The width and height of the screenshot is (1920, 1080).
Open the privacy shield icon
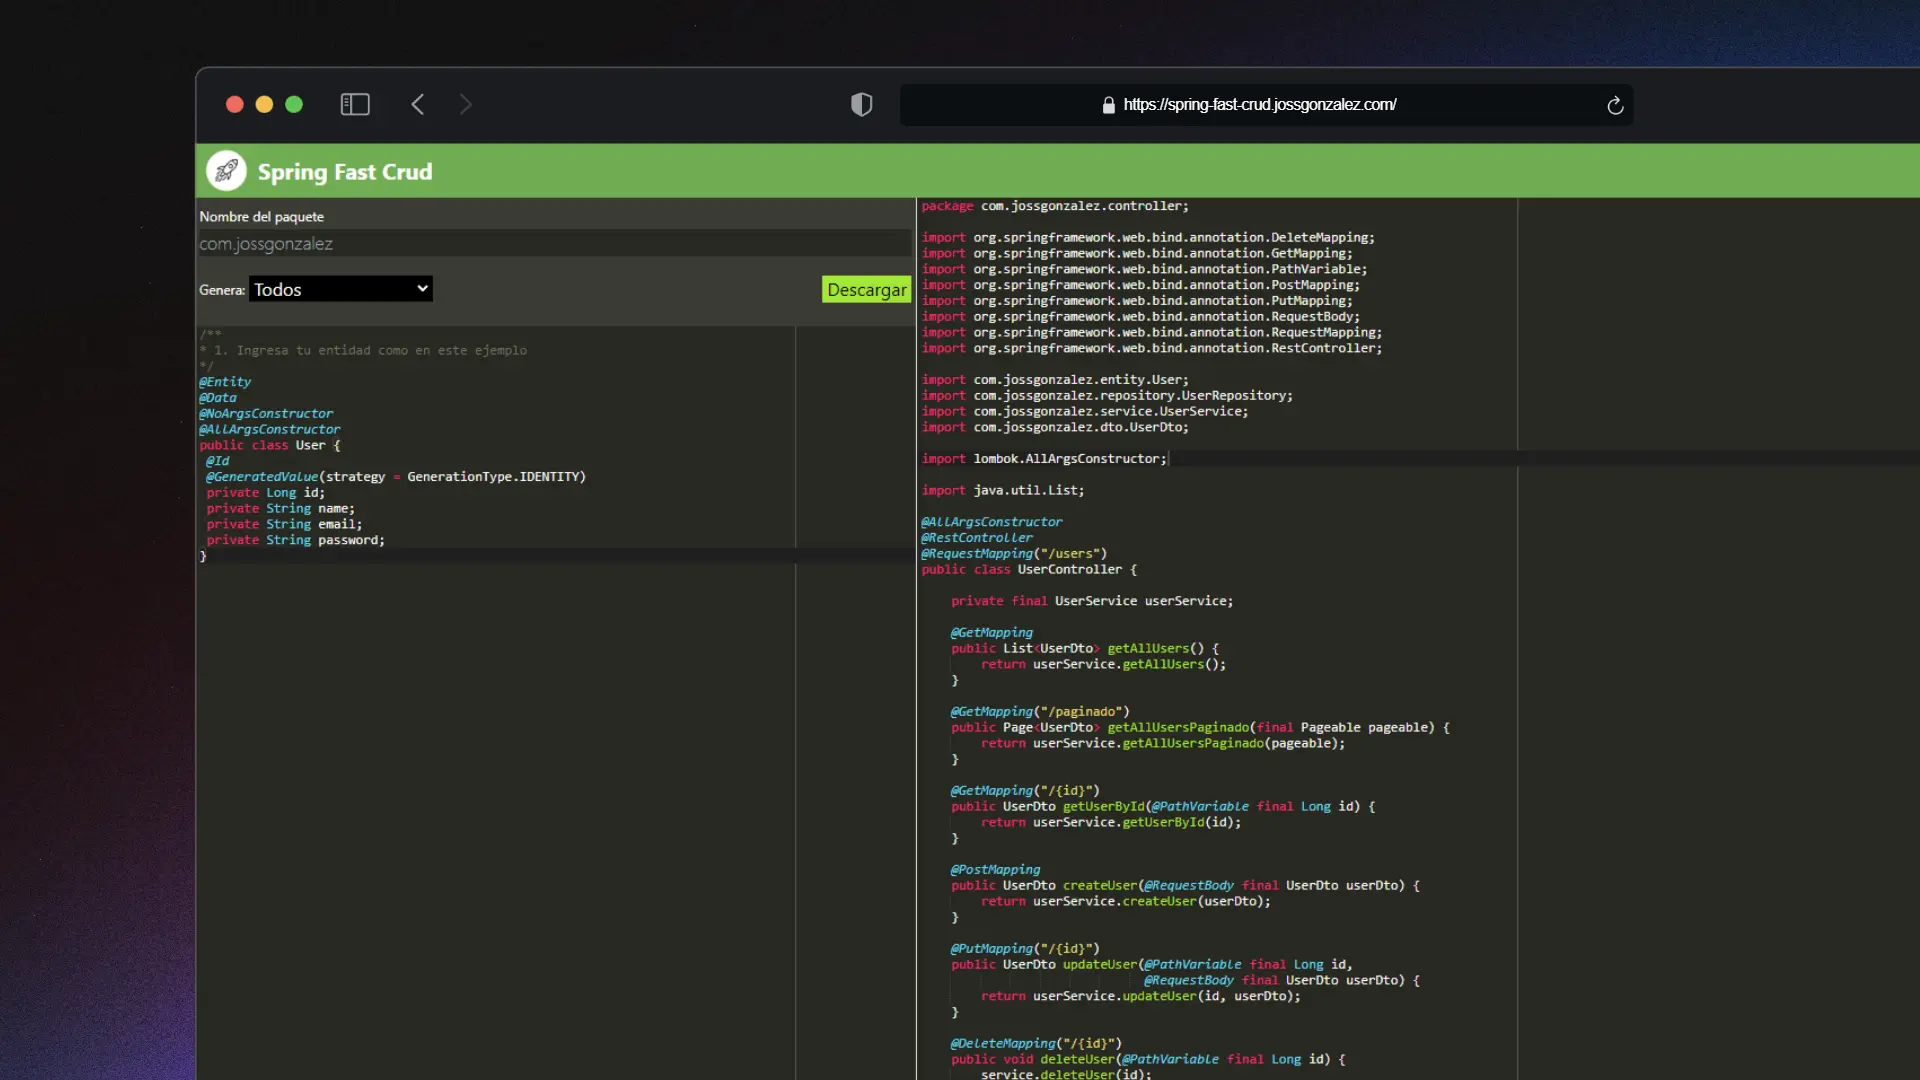861,104
